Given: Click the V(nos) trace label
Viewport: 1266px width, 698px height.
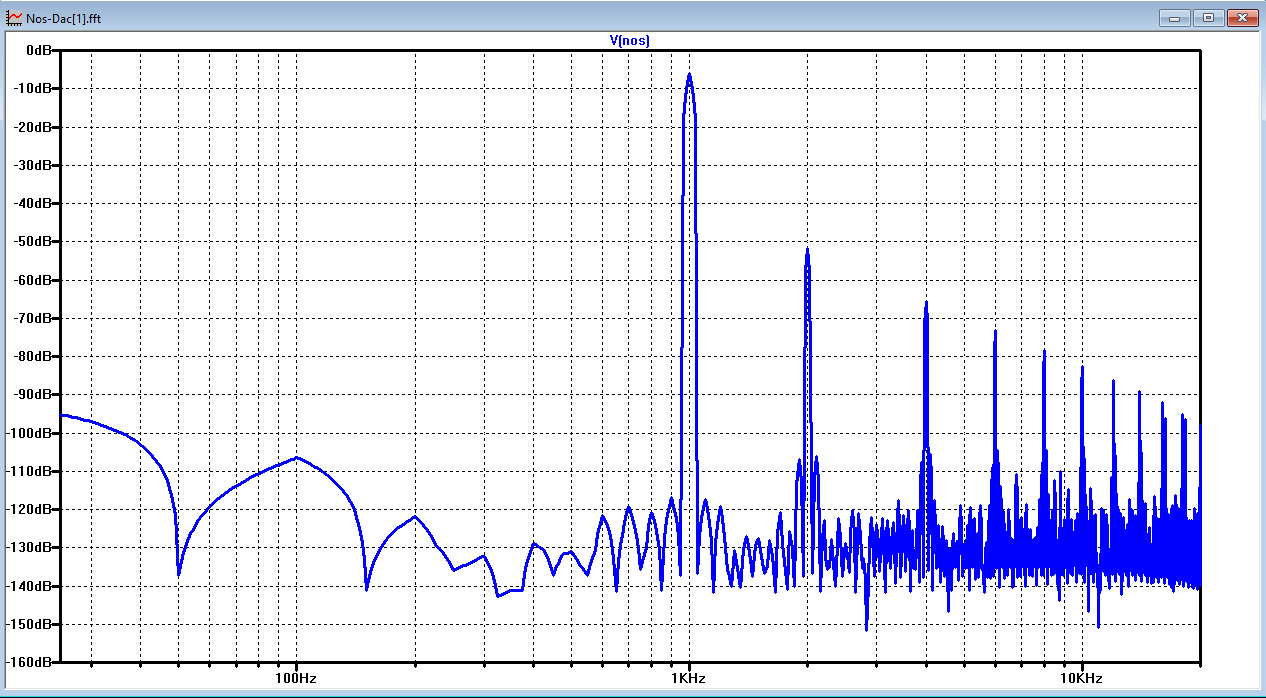Looking at the screenshot, I should 630,41.
